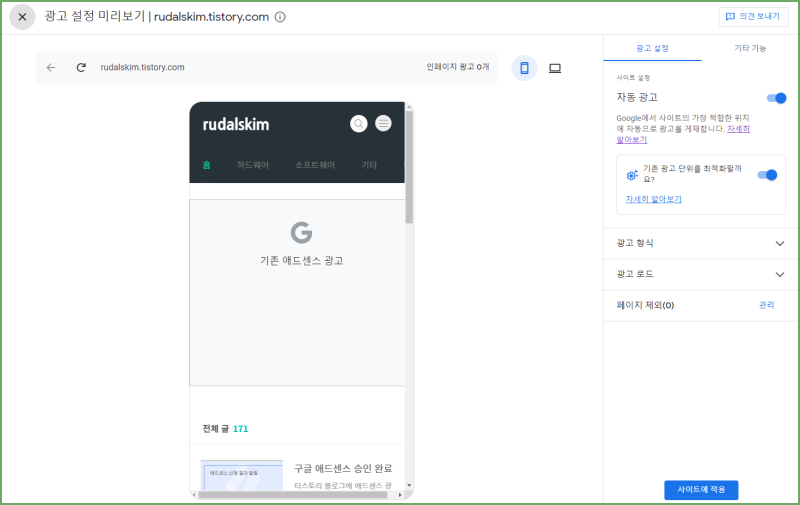This screenshot has width=800, height=505.
Task: Click the gear sparkle optimize icon
Action: coord(632,175)
